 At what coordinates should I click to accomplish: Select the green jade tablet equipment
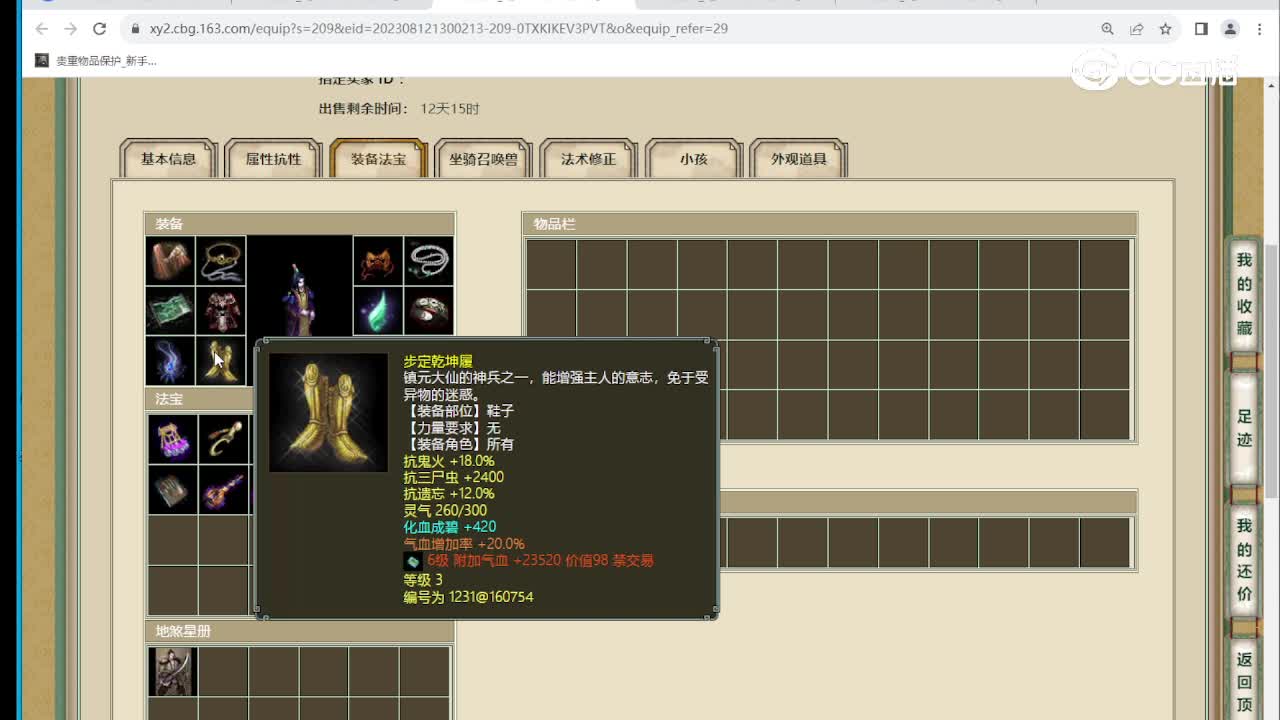pos(170,311)
